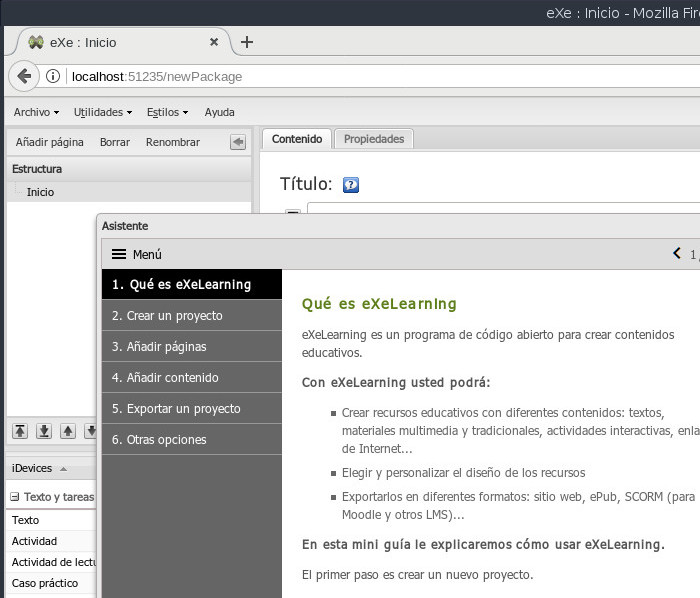Viewport: 700px width, 598px height.
Task: Open '2. Crear un proyecto' assistant section
Action: coord(192,316)
